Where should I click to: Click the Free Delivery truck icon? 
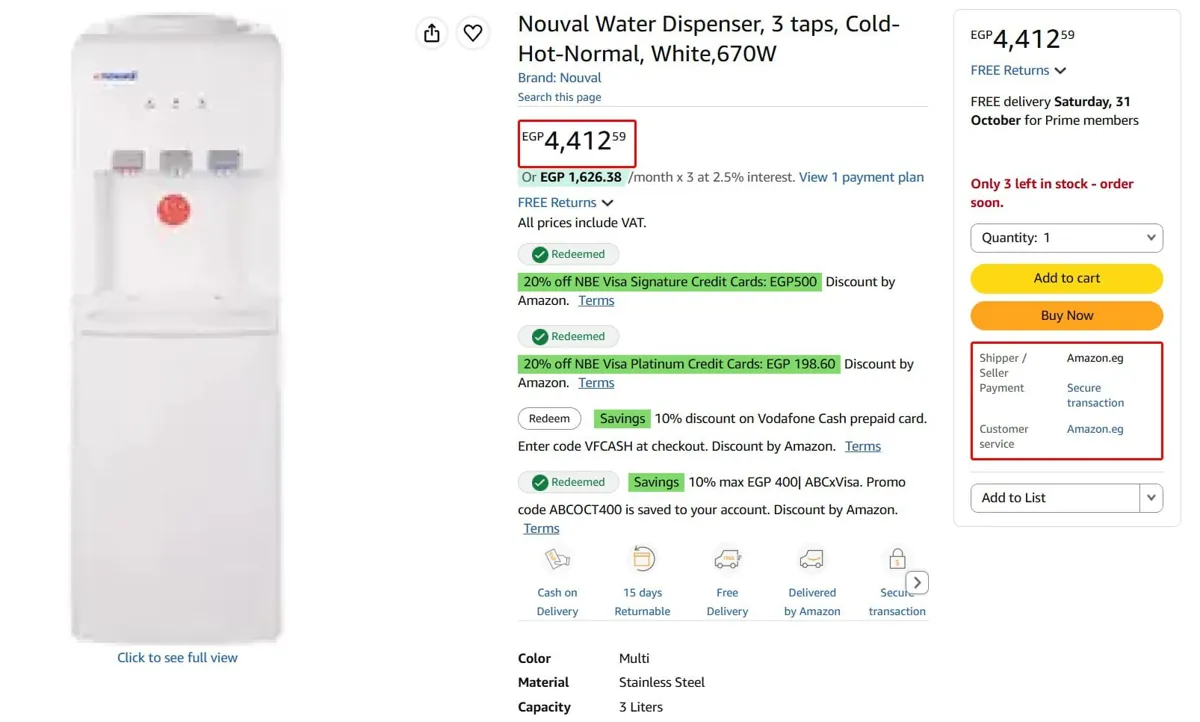(x=727, y=559)
